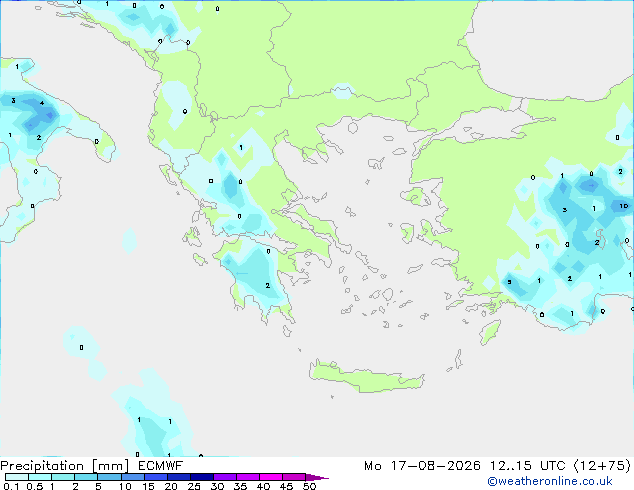Pick the legend swatch starting at 0.1 mm

click(17, 477)
